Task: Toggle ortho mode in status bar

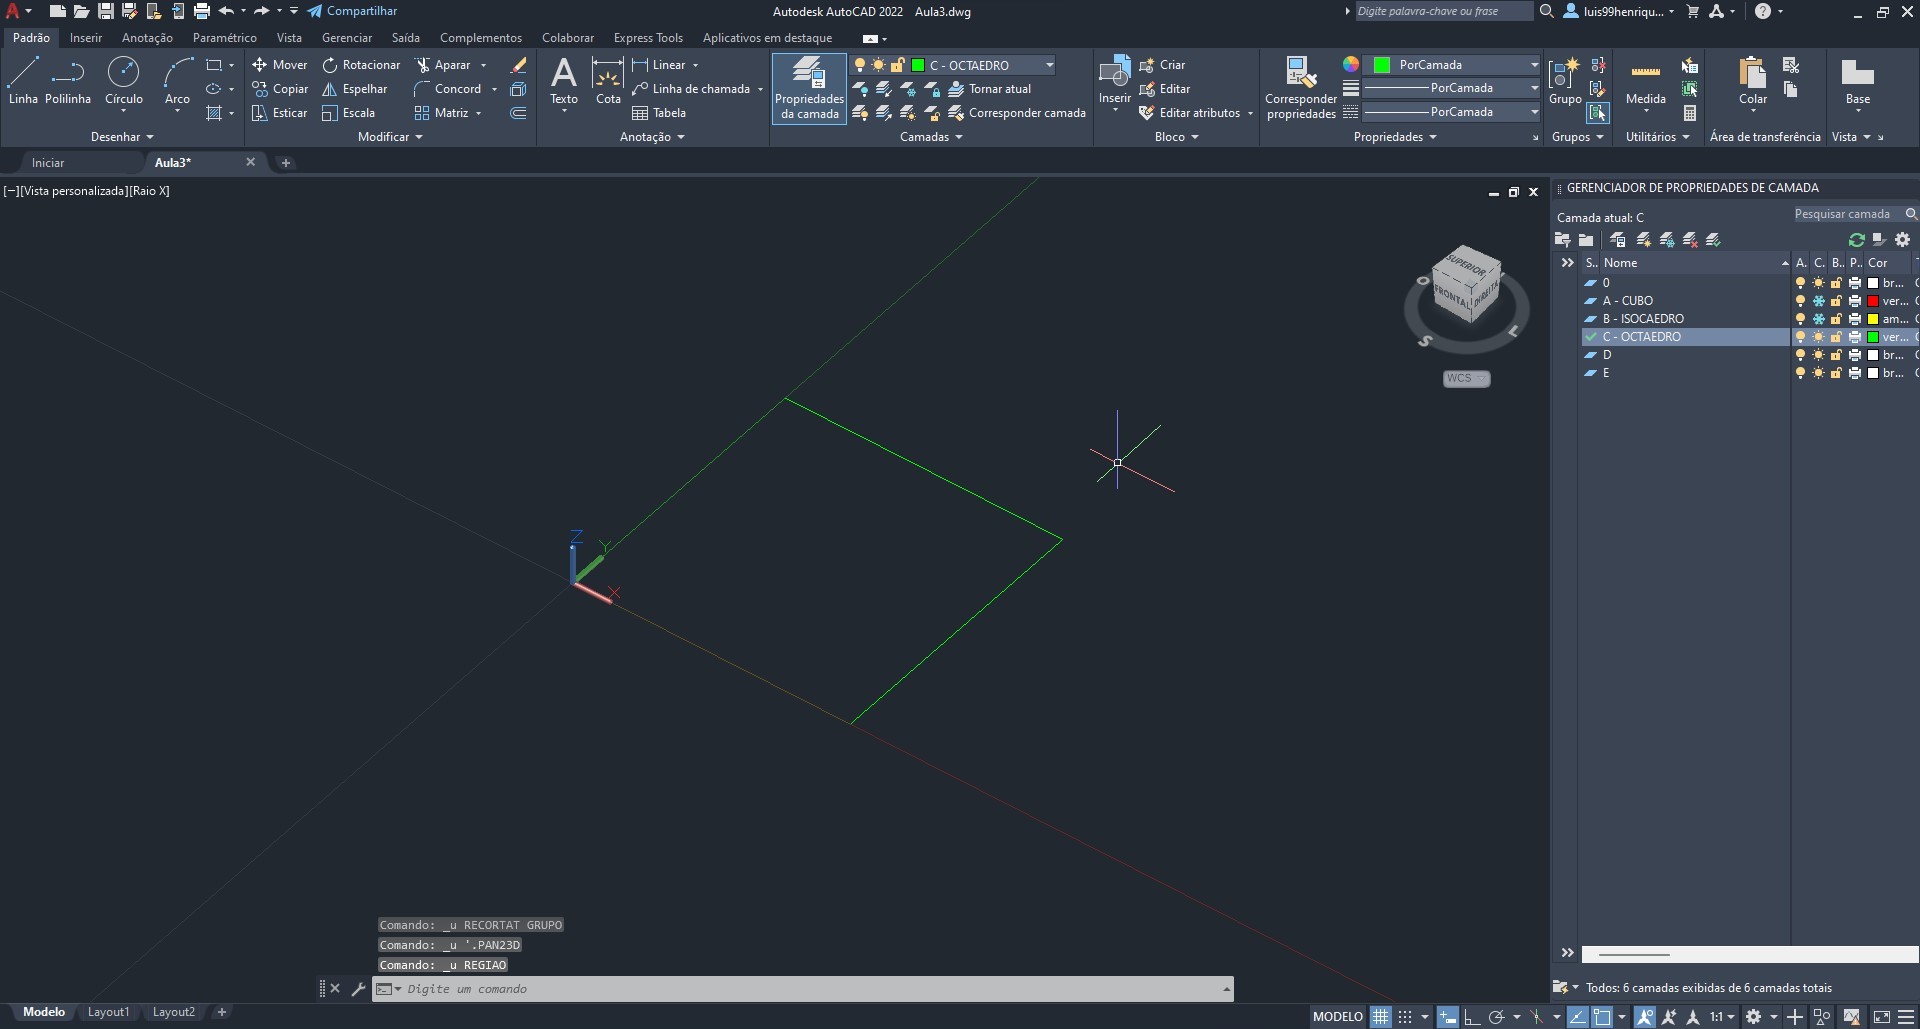Action: pyautogui.click(x=1471, y=1017)
